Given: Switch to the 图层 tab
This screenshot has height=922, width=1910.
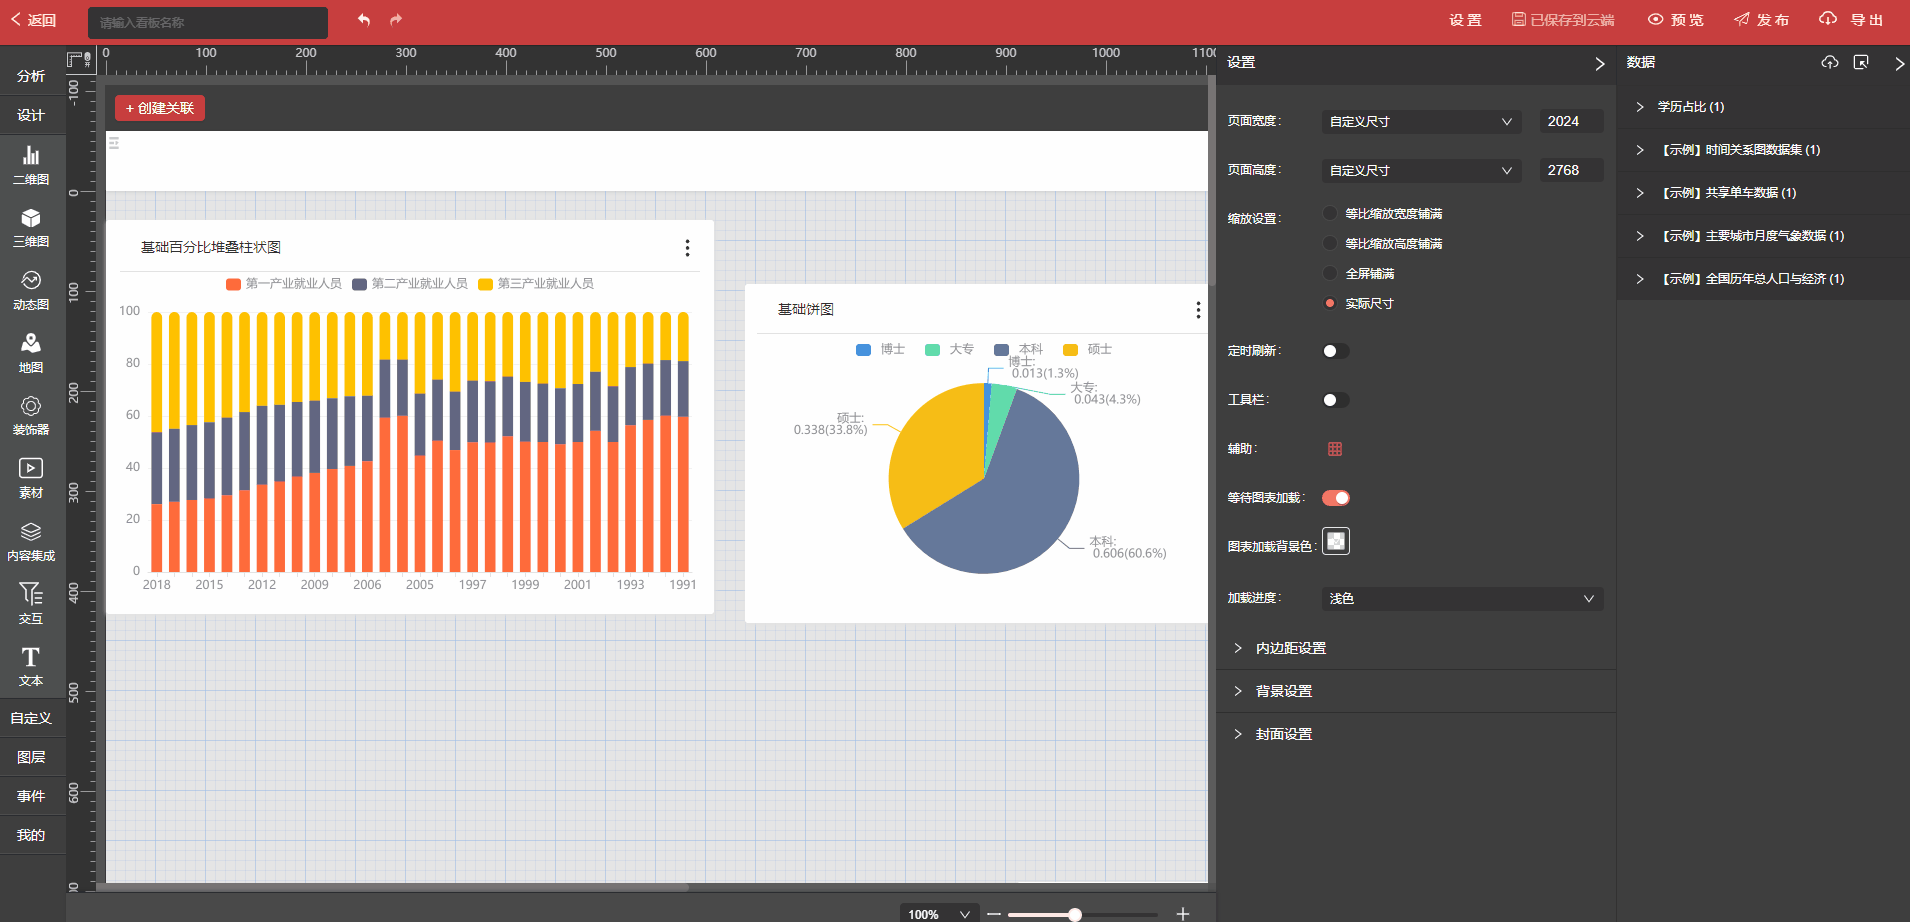Looking at the screenshot, I should pos(31,757).
